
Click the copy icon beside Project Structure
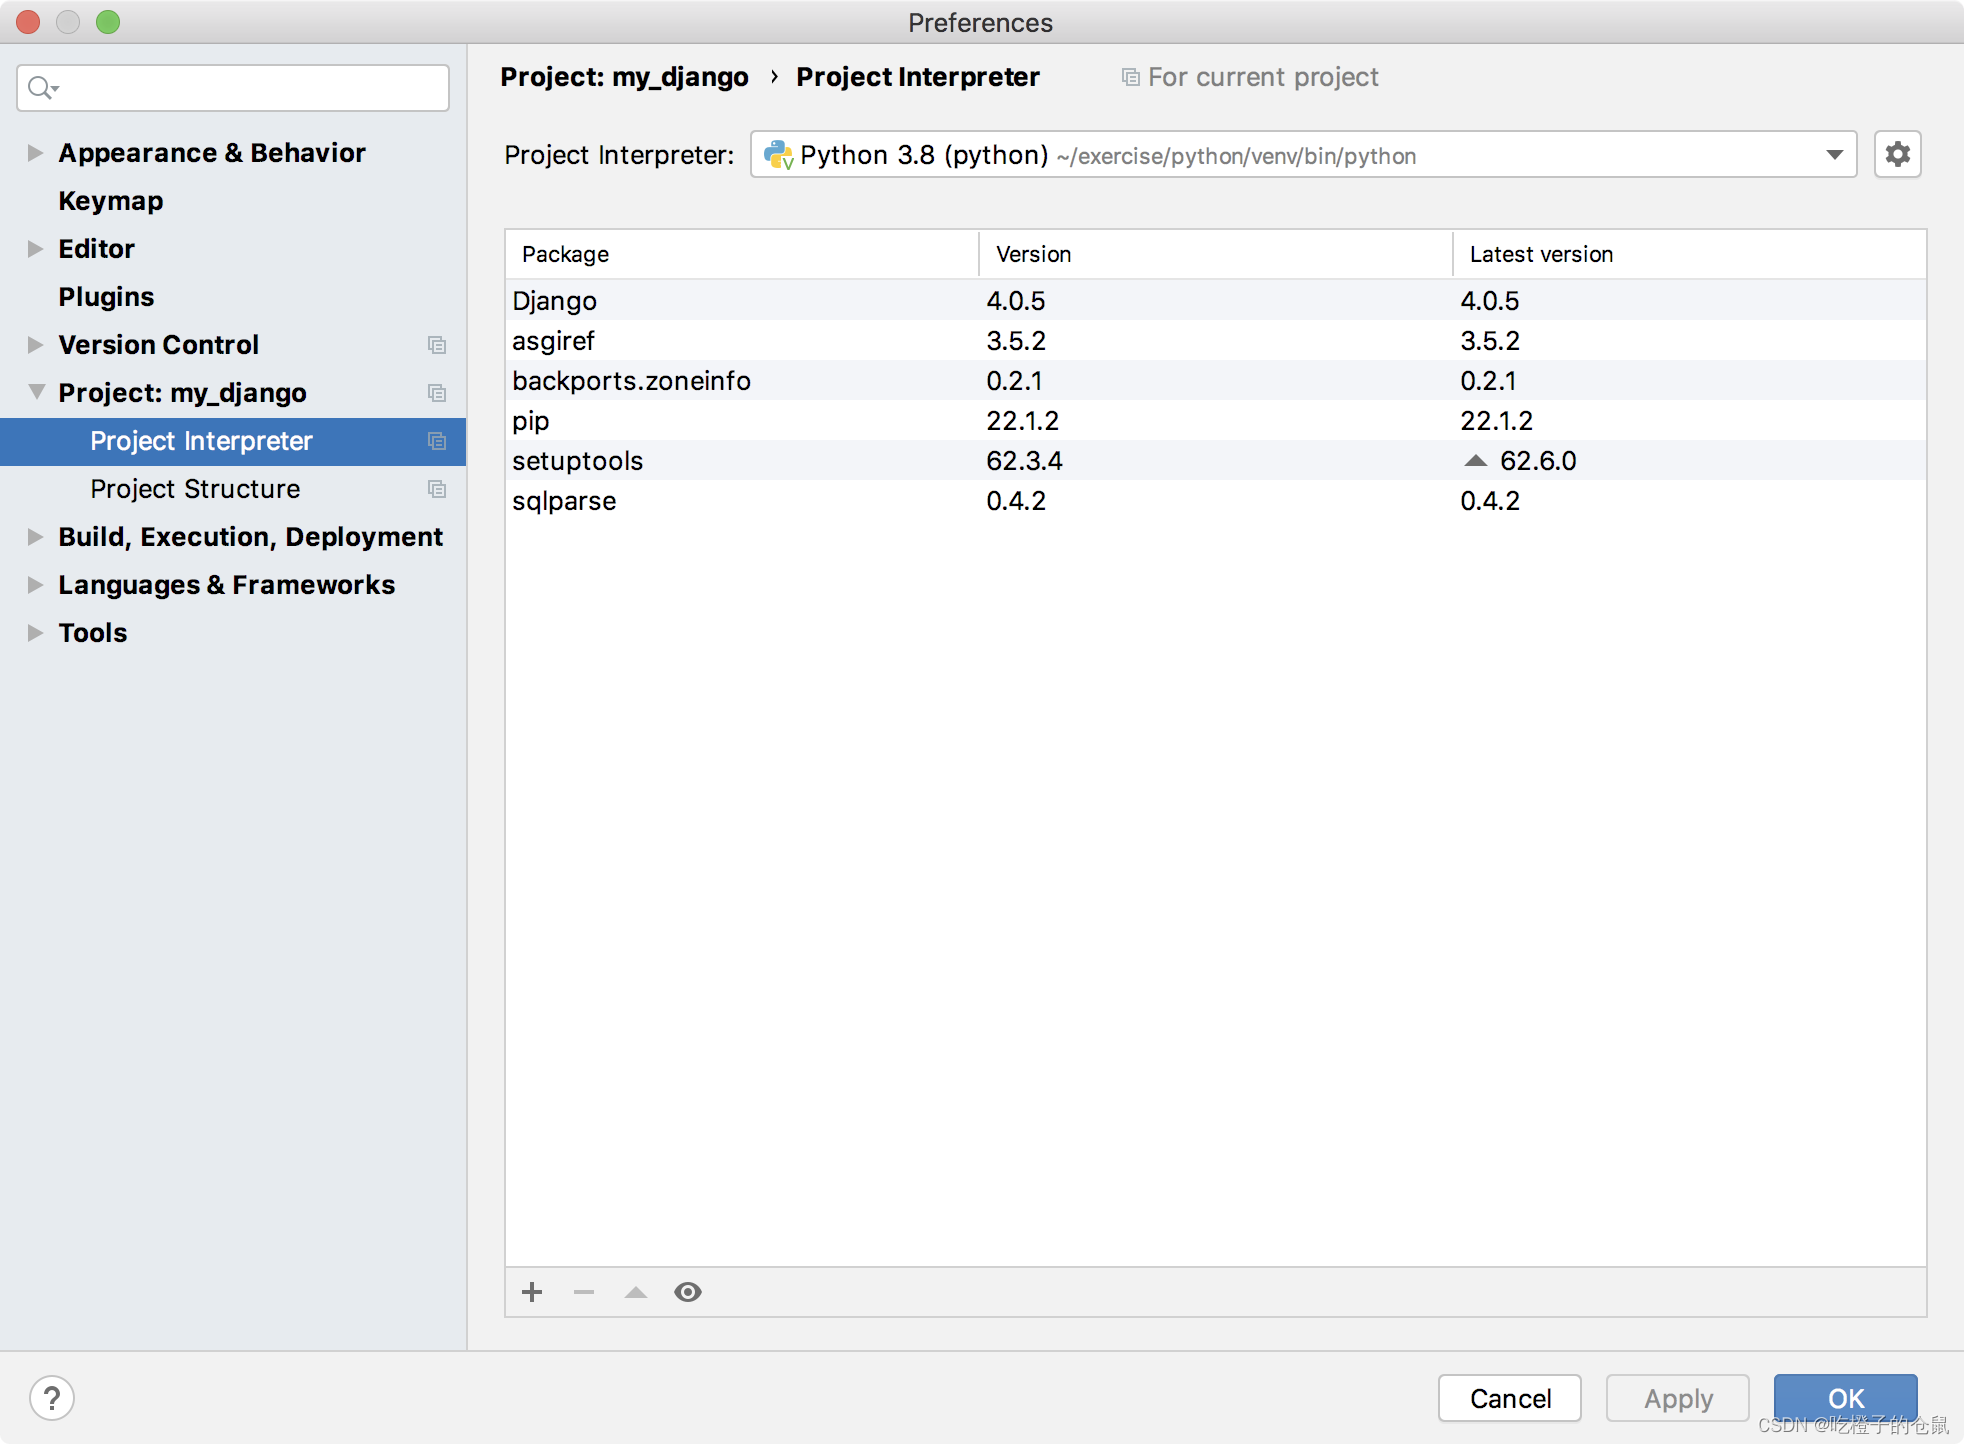[x=437, y=489]
